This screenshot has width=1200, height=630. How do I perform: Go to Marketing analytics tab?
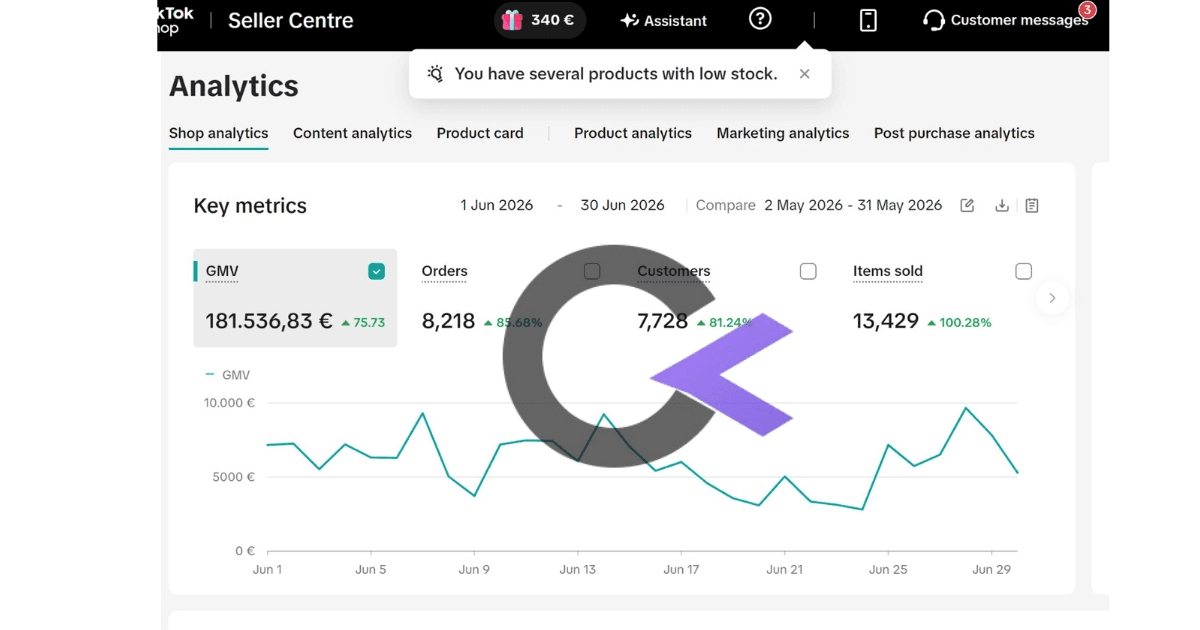click(783, 133)
